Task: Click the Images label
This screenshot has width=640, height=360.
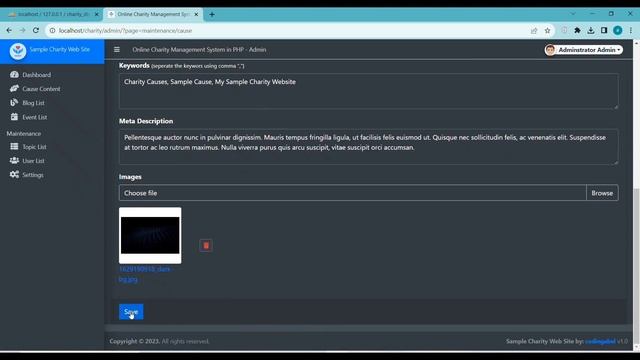Action: (x=130, y=177)
